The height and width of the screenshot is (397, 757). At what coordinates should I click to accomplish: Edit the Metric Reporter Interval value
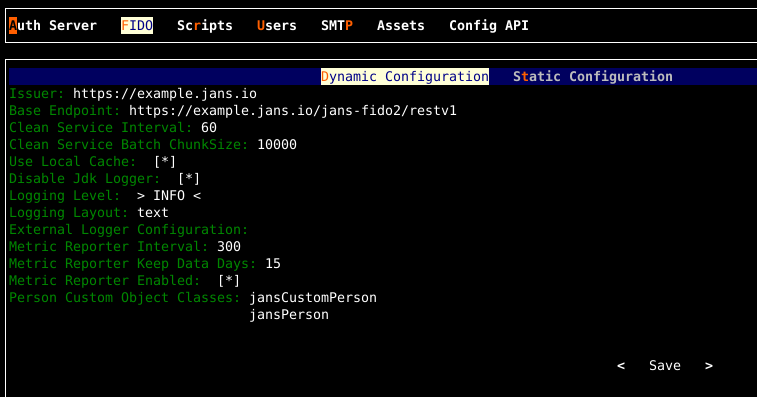(x=229, y=246)
